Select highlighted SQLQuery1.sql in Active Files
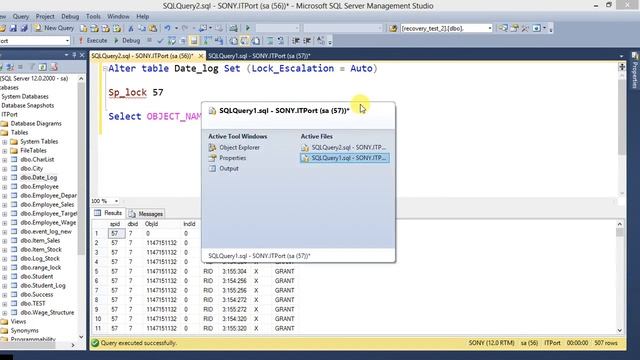Viewport: 640px width, 360px height. click(344, 158)
